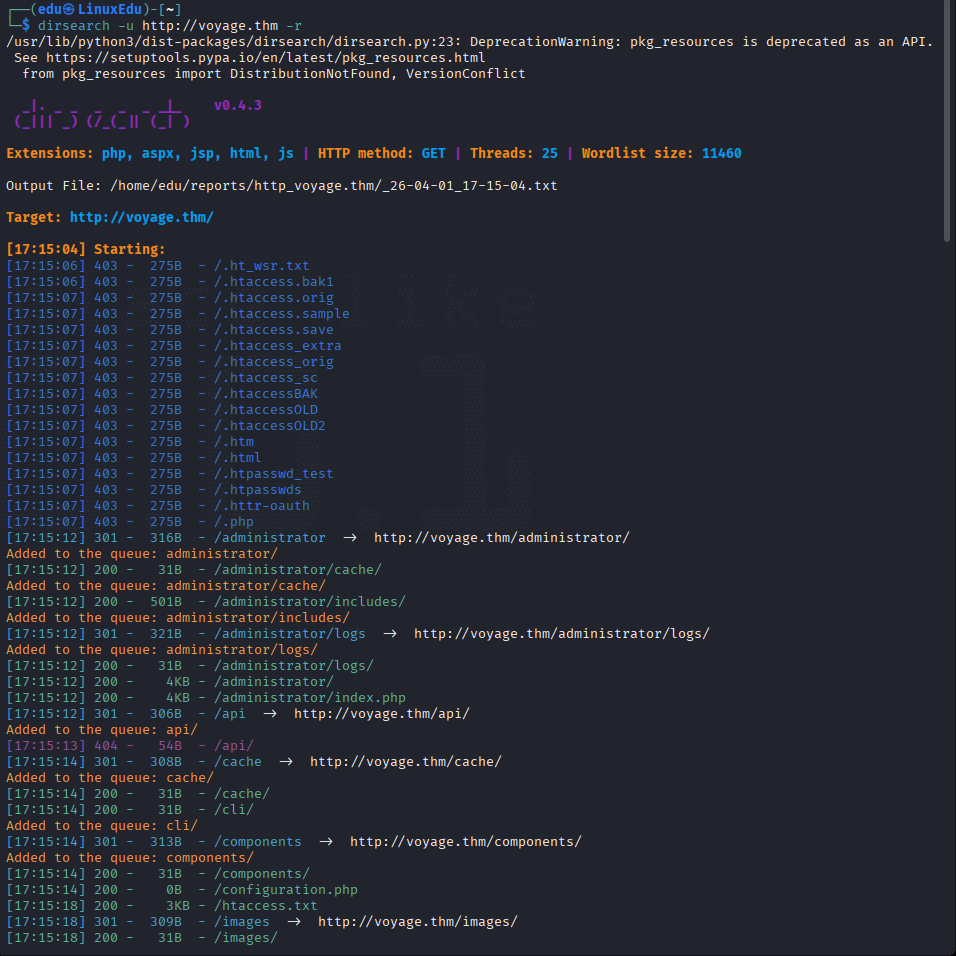Select the /.httr-oauth path
The width and height of the screenshot is (956, 956).
click(x=262, y=506)
